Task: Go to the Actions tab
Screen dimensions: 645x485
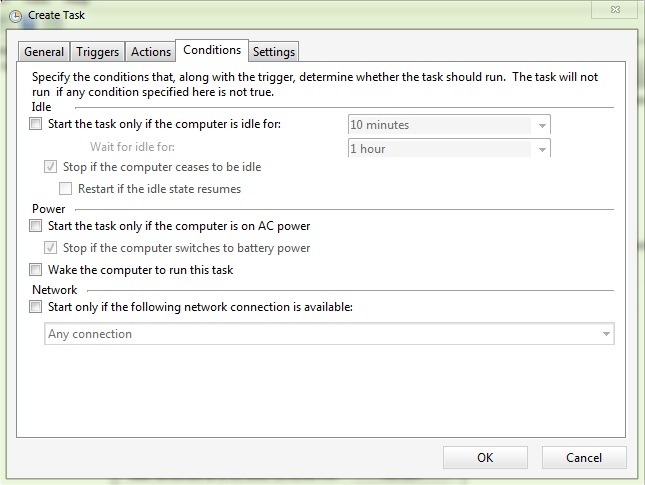Action: click(151, 52)
